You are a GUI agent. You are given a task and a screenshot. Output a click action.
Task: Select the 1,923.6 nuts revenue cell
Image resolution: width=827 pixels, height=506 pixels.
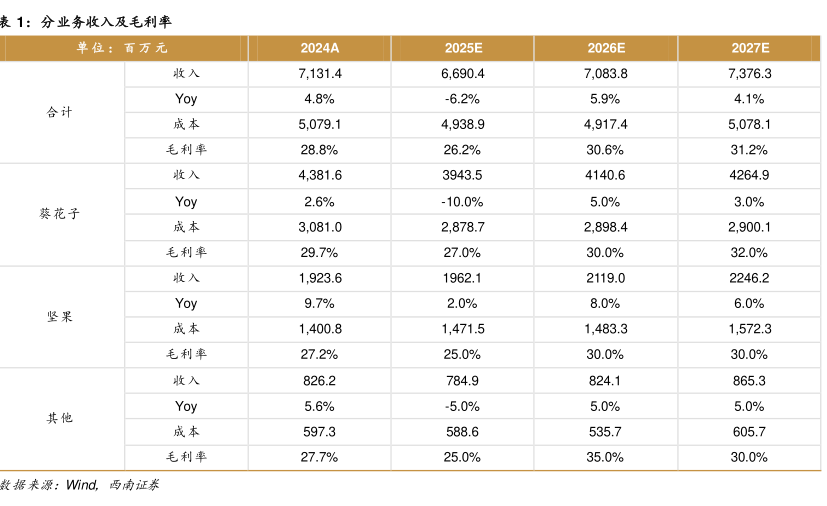[x=320, y=278]
